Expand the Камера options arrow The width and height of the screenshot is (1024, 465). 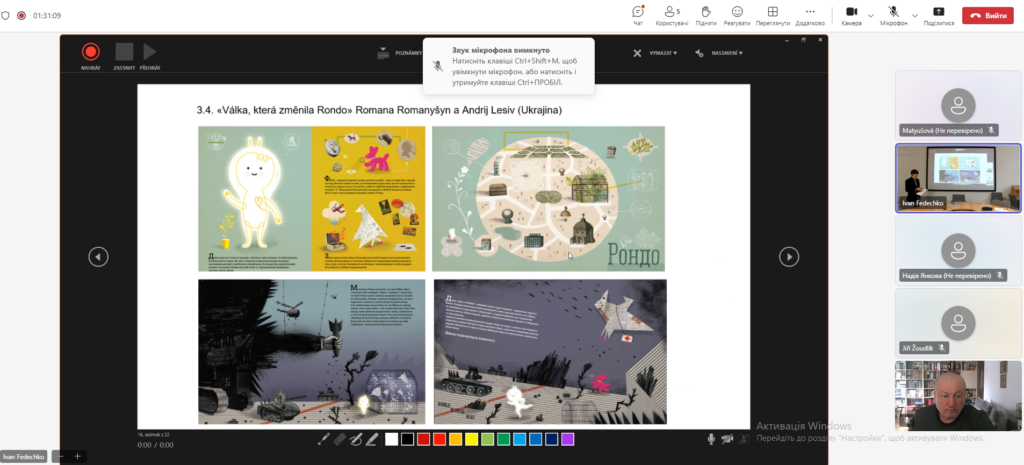point(871,15)
